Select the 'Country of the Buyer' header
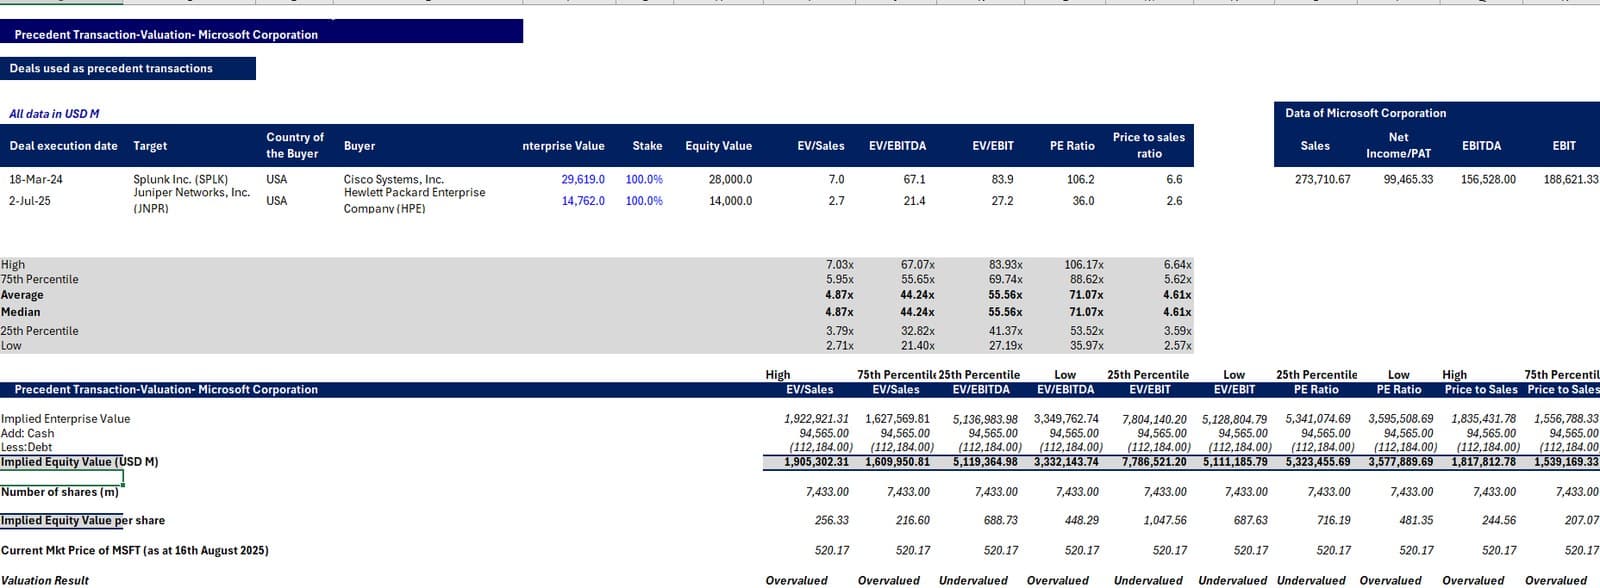Viewport: 1600px width, 588px height. (295, 145)
